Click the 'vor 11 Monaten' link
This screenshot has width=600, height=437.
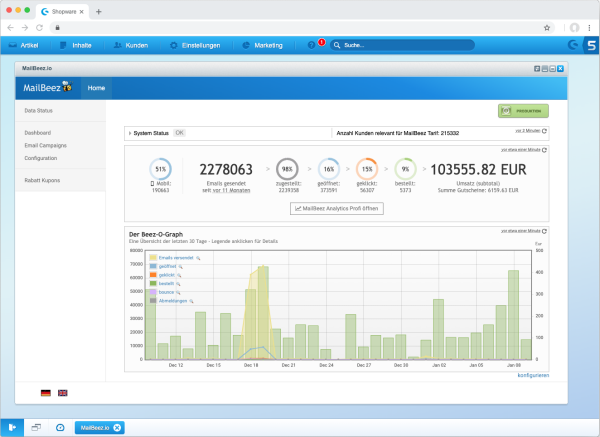(232, 190)
